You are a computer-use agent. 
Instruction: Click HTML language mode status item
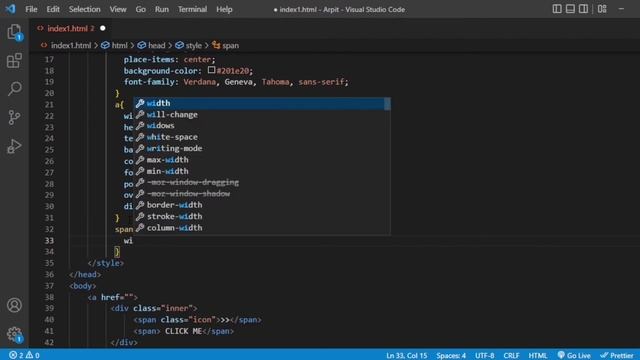click(x=538, y=355)
